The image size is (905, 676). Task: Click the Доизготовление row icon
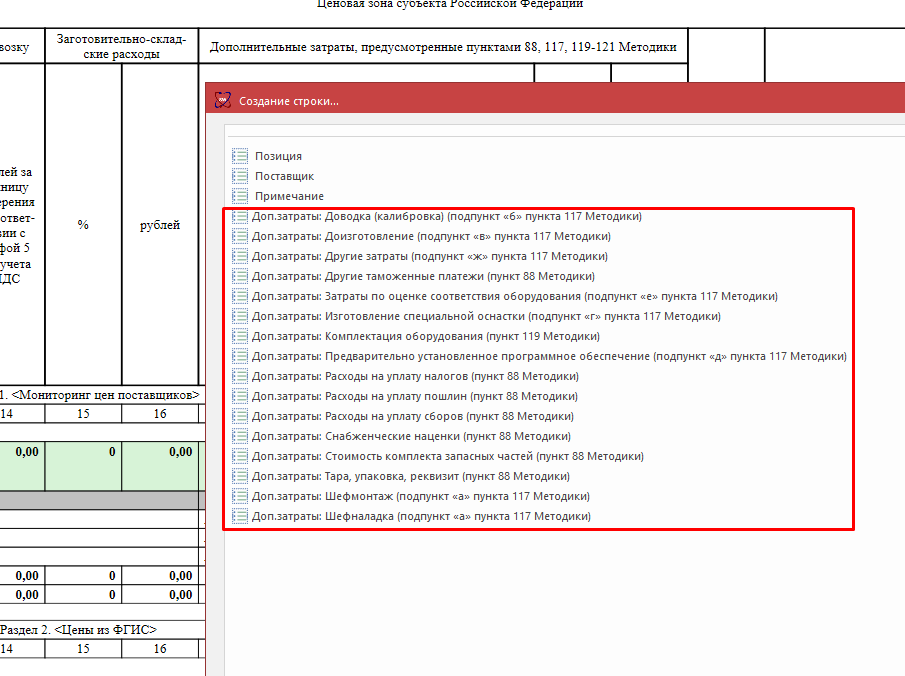[x=240, y=236]
